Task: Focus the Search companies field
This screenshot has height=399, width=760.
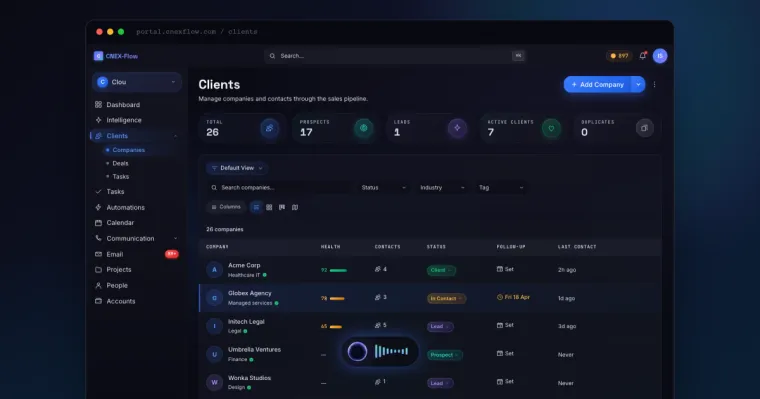Action: click(280, 188)
